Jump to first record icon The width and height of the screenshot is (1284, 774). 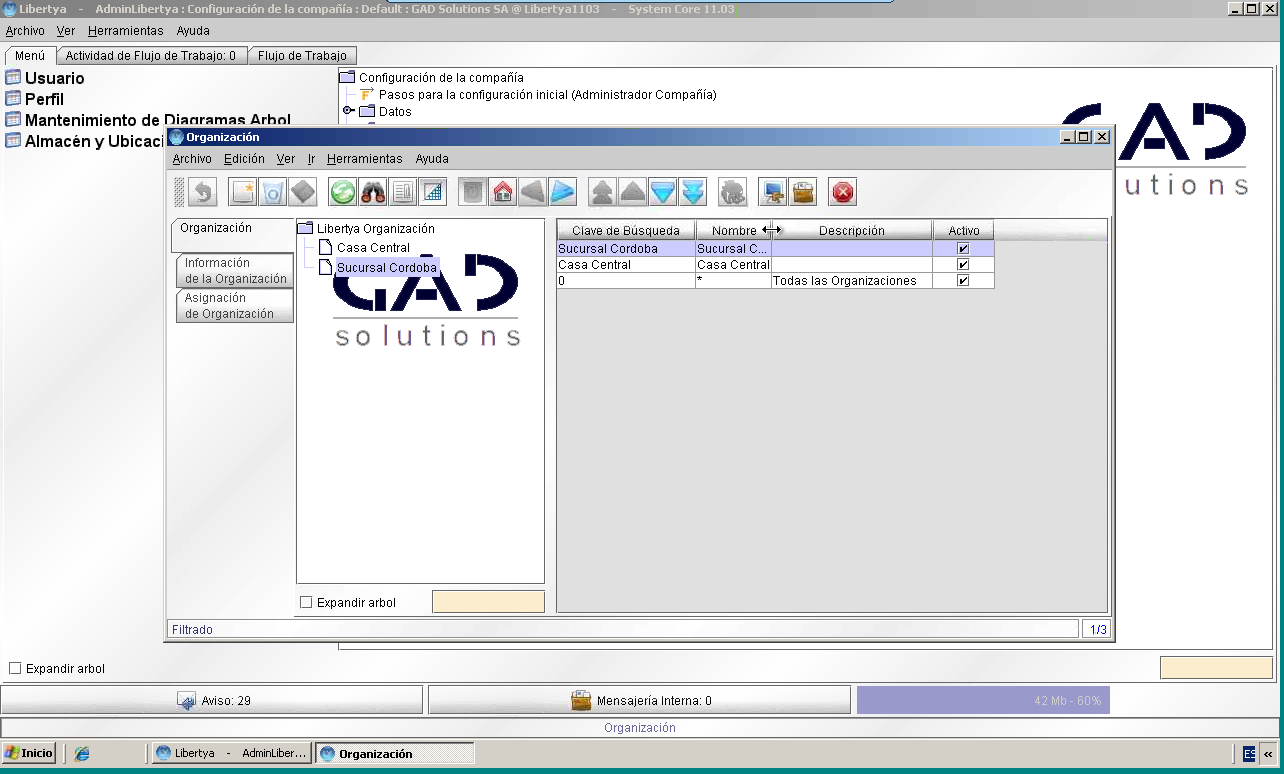pyautogui.click(x=603, y=192)
